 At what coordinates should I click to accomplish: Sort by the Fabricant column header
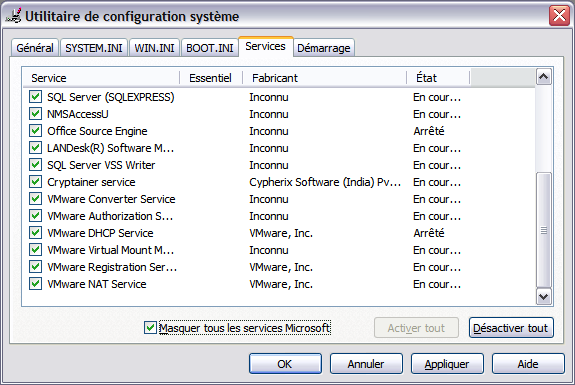pyautogui.click(x=325, y=78)
